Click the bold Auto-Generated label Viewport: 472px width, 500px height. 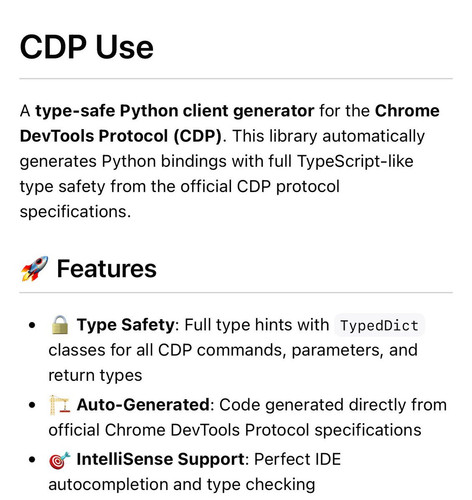click(143, 405)
